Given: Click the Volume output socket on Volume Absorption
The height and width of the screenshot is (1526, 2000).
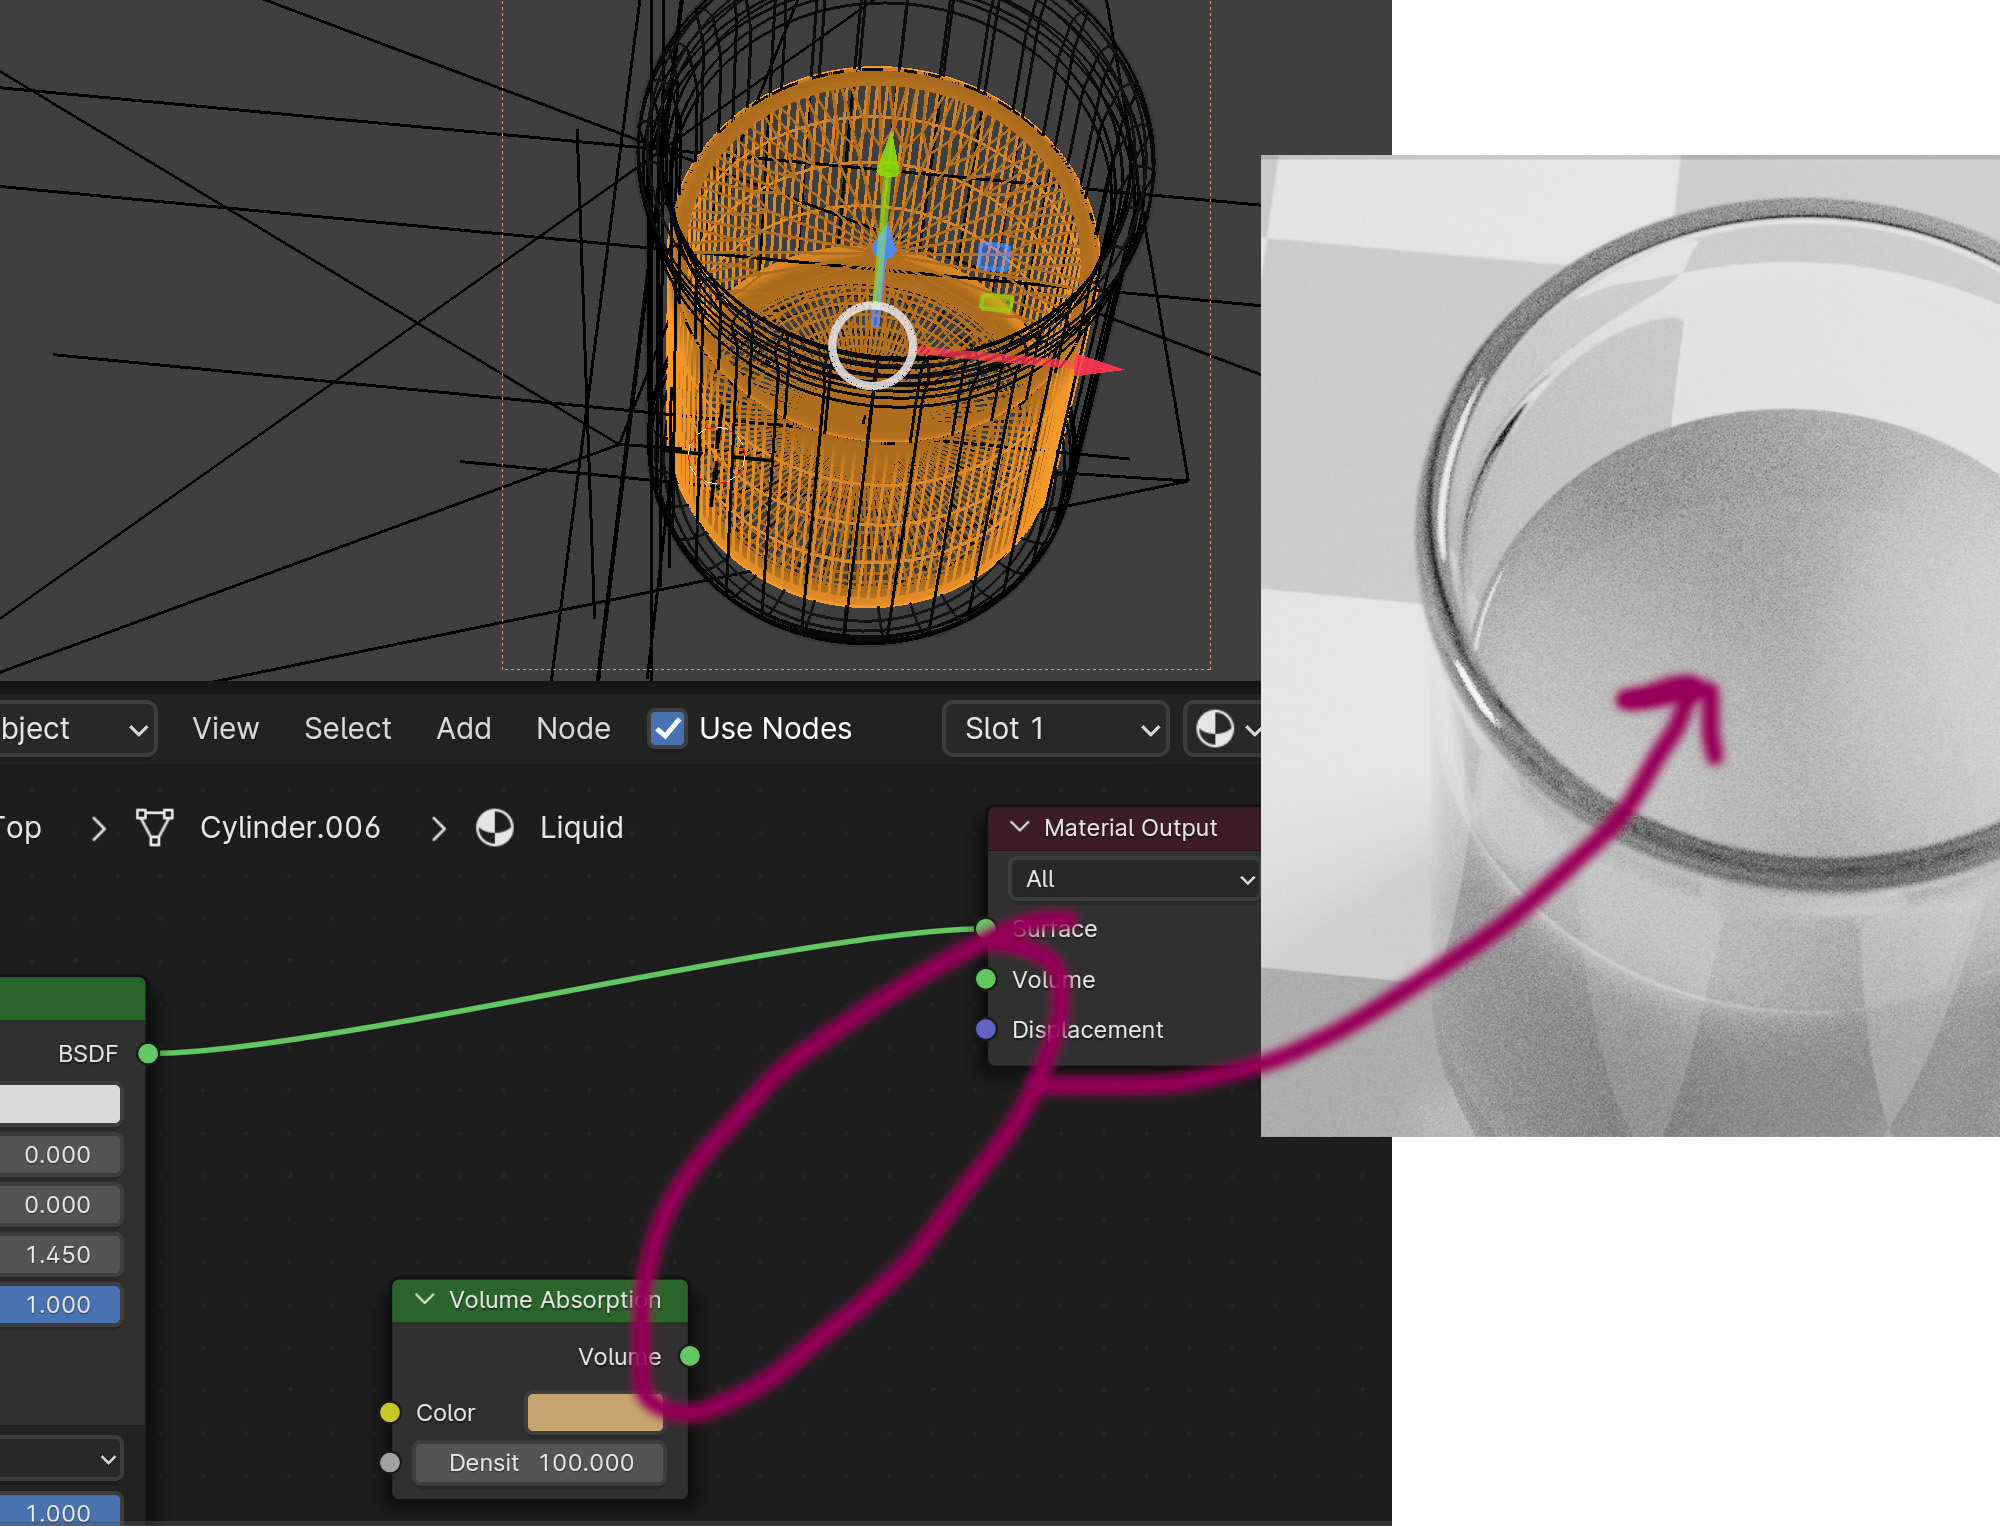Looking at the screenshot, I should tap(690, 1356).
